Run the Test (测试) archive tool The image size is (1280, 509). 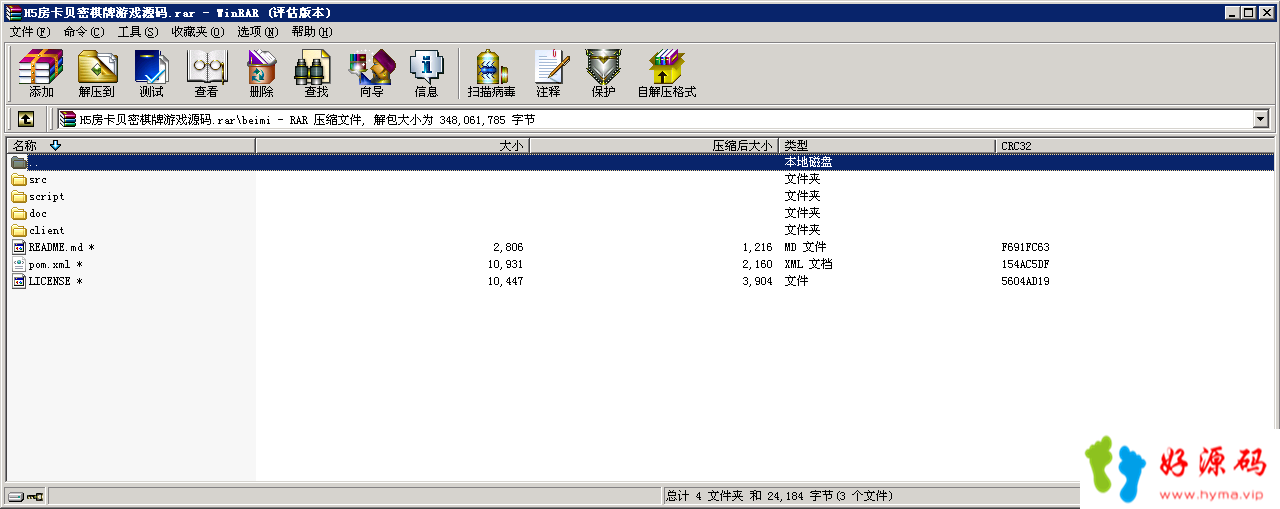(x=152, y=74)
